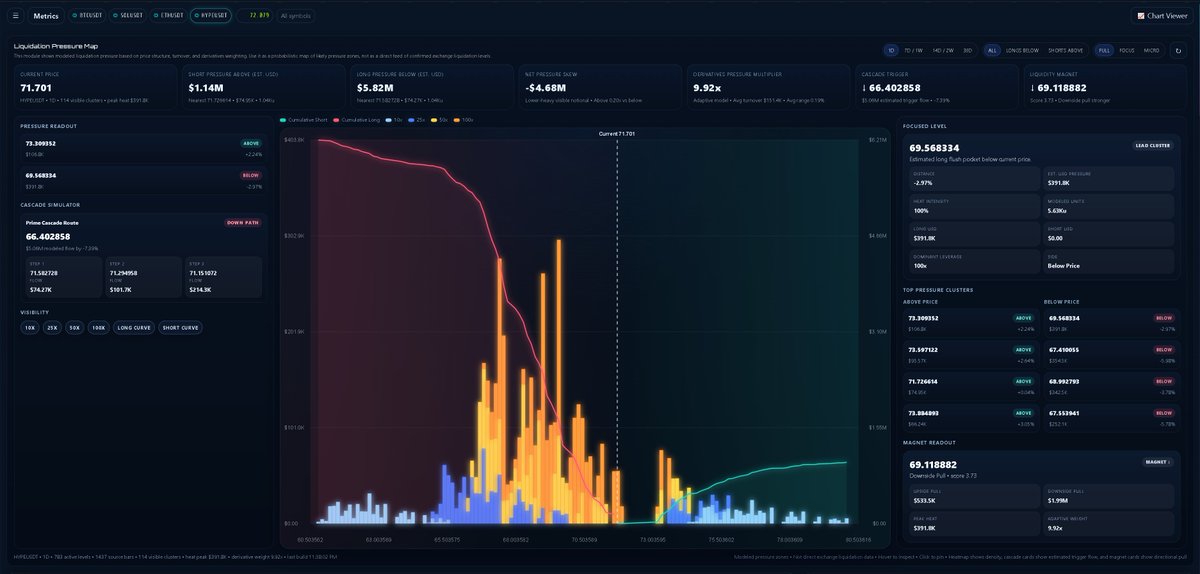1200x574 pixels.
Task: Select the MICRO view range
Action: tap(1152, 50)
